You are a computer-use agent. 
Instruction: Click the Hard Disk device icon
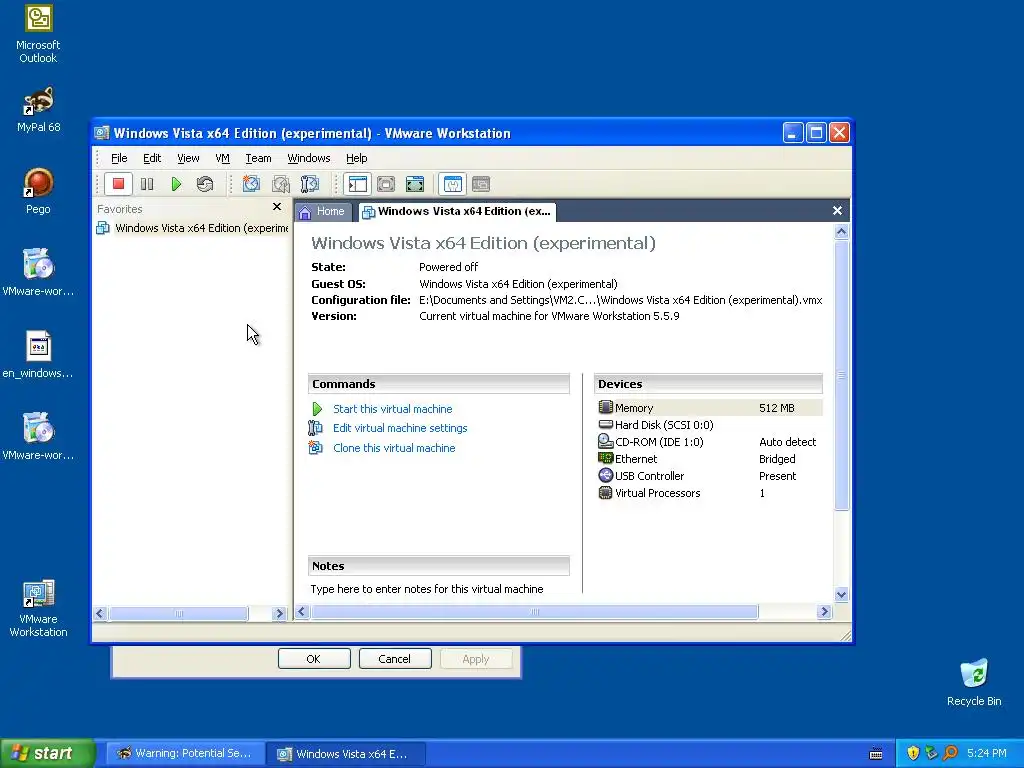tap(605, 424)
